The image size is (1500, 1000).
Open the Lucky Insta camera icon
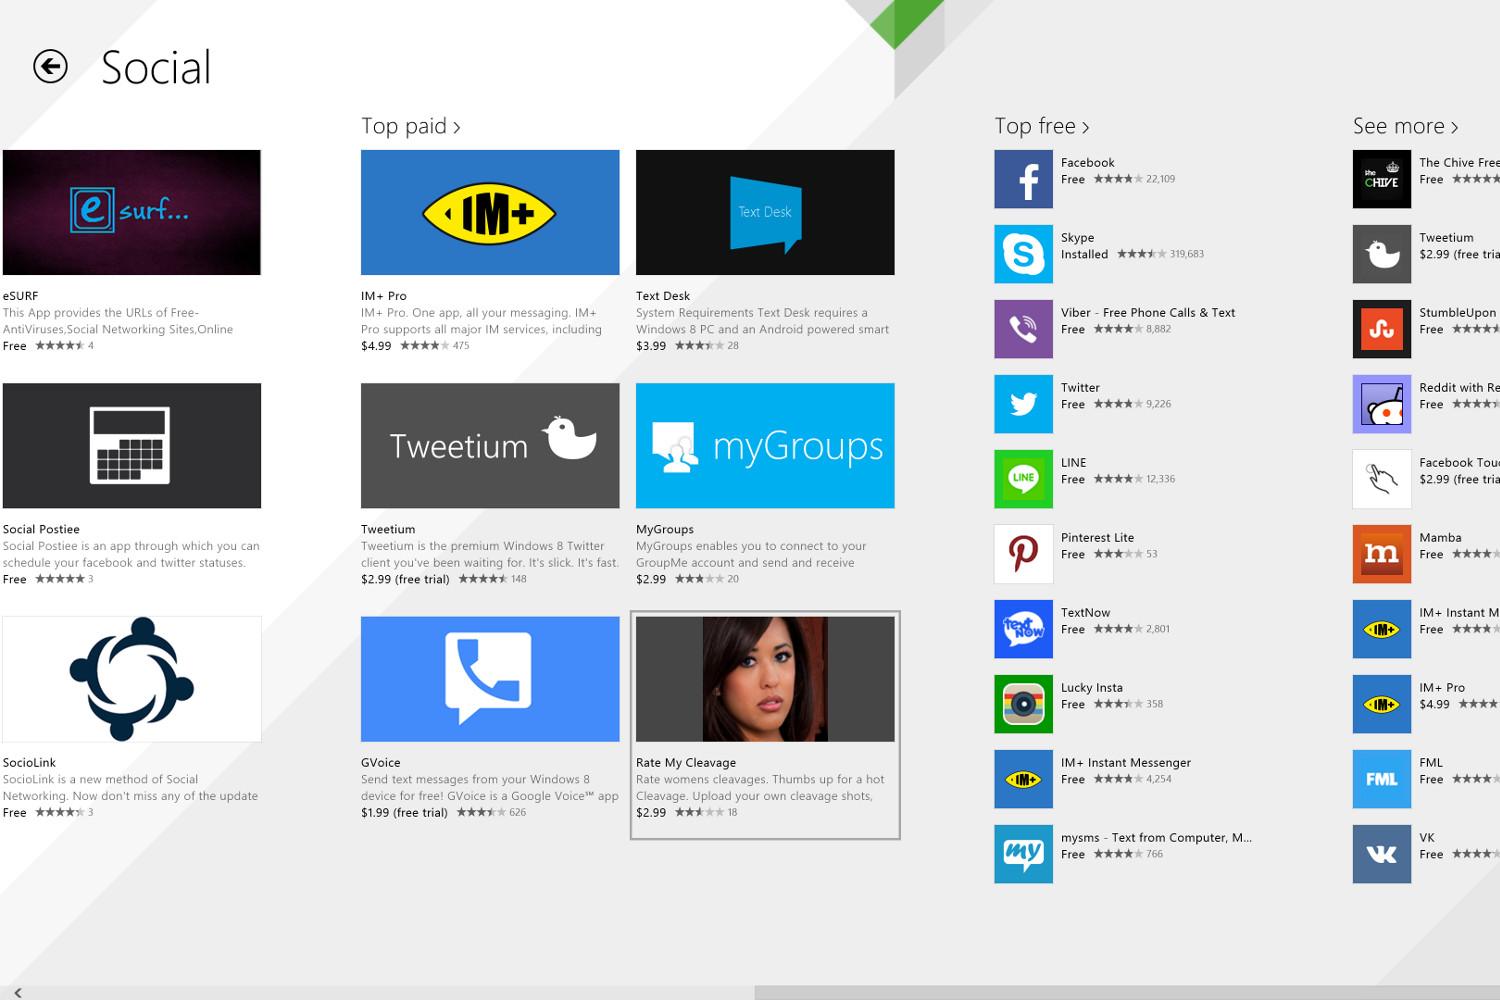pos(1023,704)
